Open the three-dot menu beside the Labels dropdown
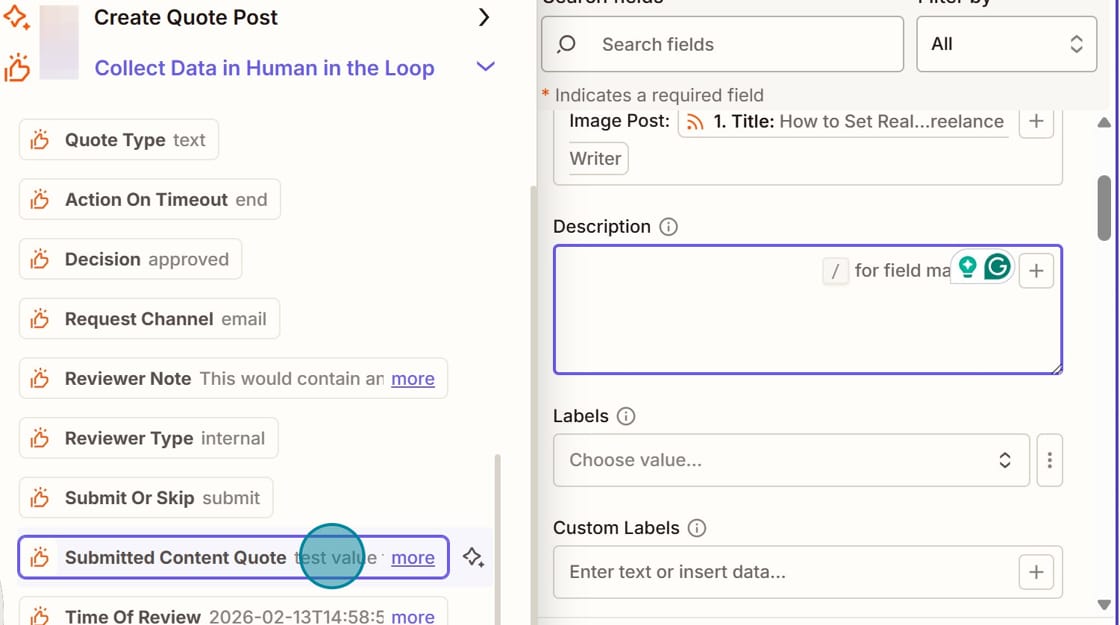 point(1049,460)
